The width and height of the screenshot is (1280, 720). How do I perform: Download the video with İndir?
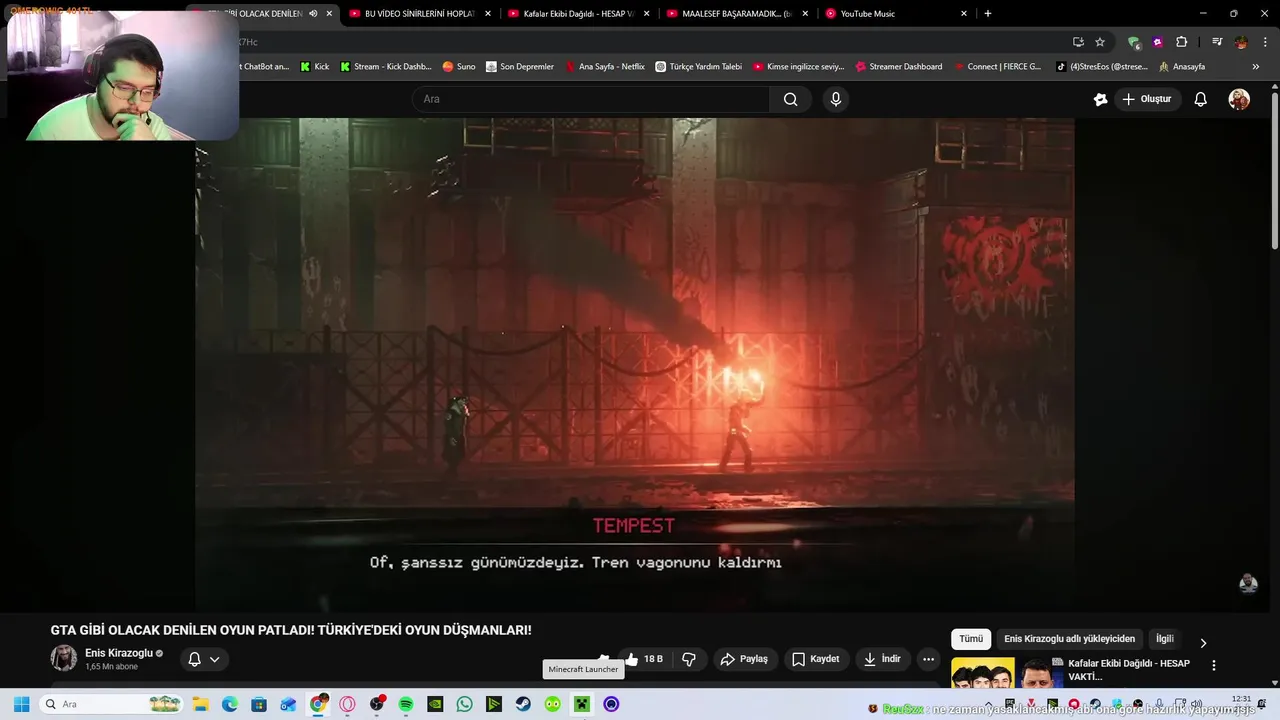point(883,659)
